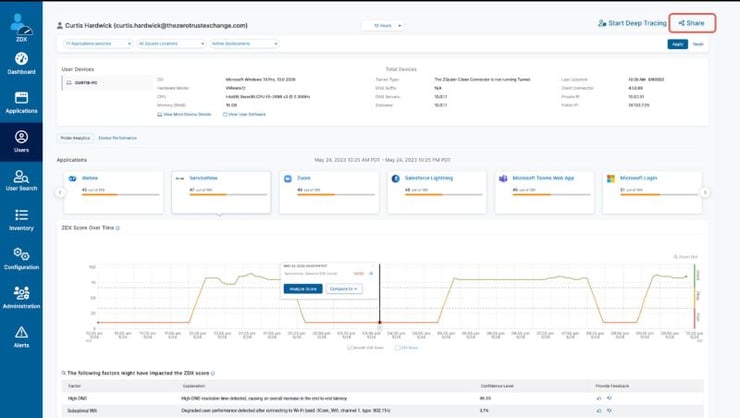Switch to the Device Performance tab
Viewport: 740px width, 418px height.
(118, 138)
